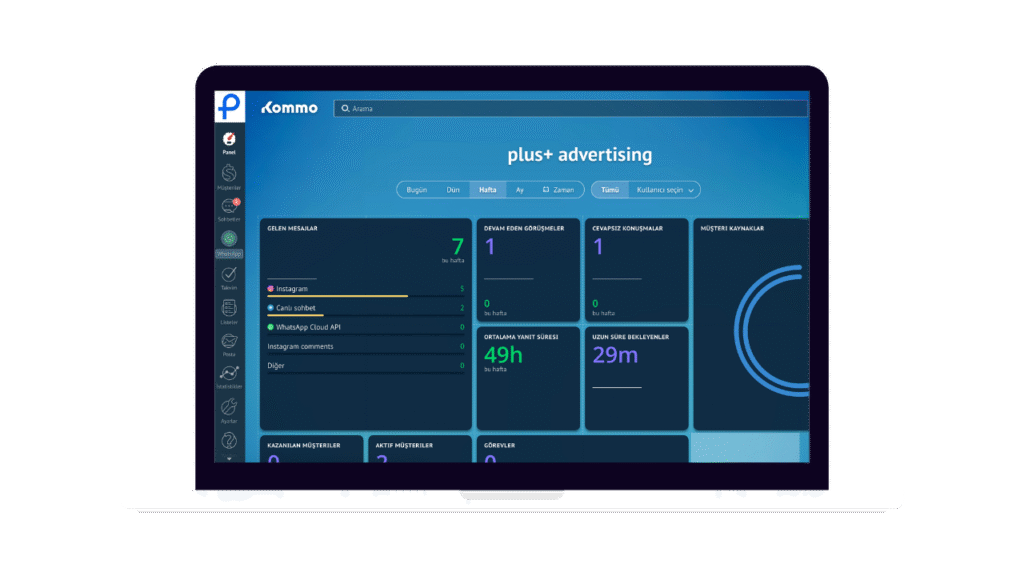Screen dimensions: 1024x576
Task: Select the Dün period tab
Action: 453,190
